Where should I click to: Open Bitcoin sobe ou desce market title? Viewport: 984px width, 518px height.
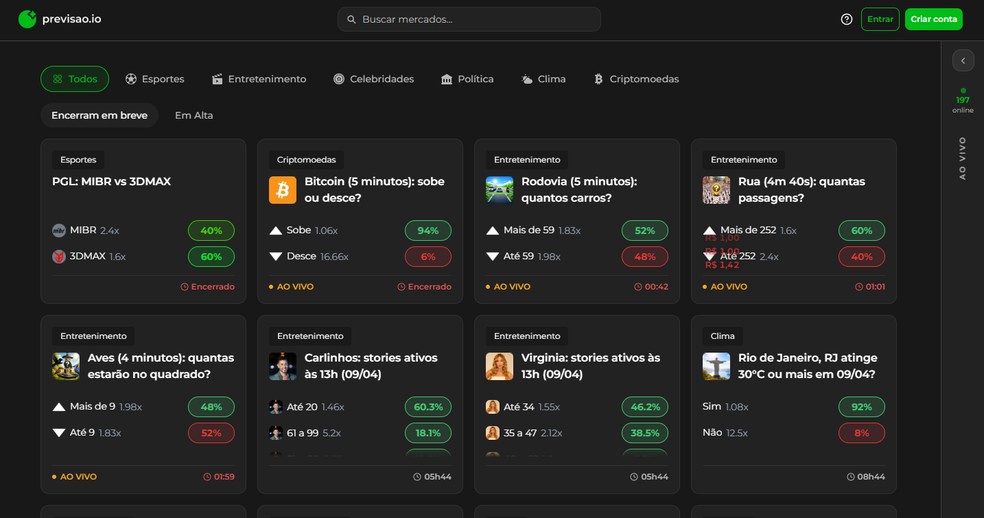[x=375, y=190]
